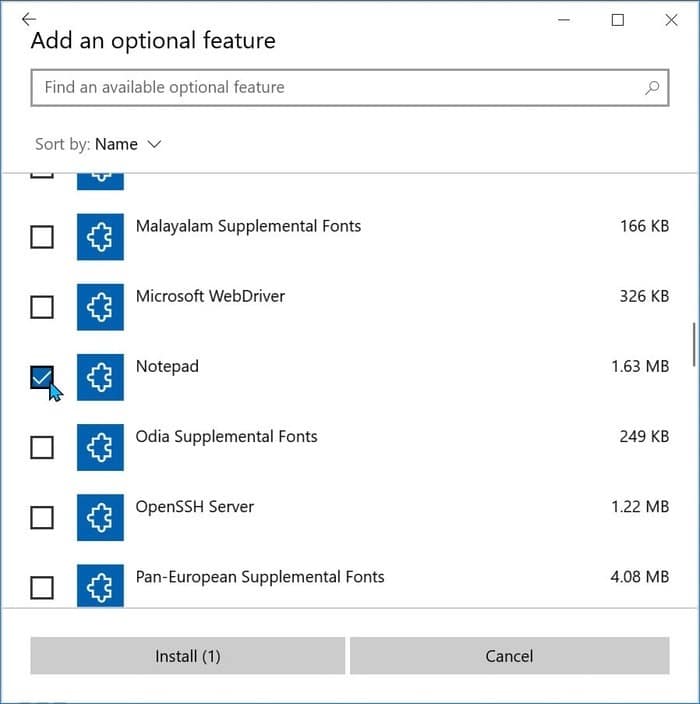Click the 1.22 MB size value
The width and height of the screenshot is (700, 704).
pos(640,507)
